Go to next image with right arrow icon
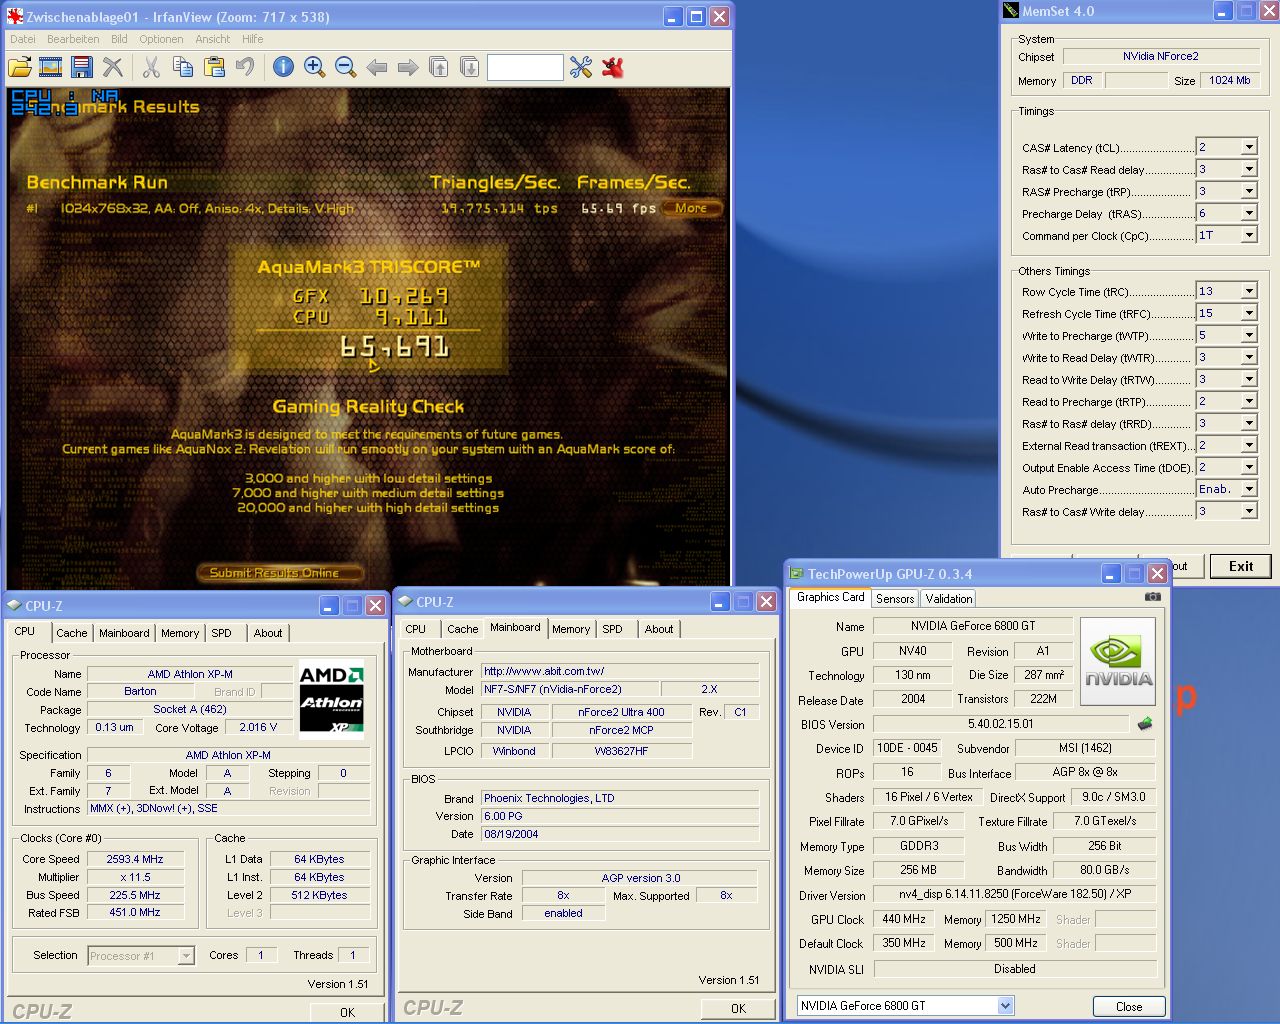This screenshot has height=1024, width=1280. (x=408, y=67)
